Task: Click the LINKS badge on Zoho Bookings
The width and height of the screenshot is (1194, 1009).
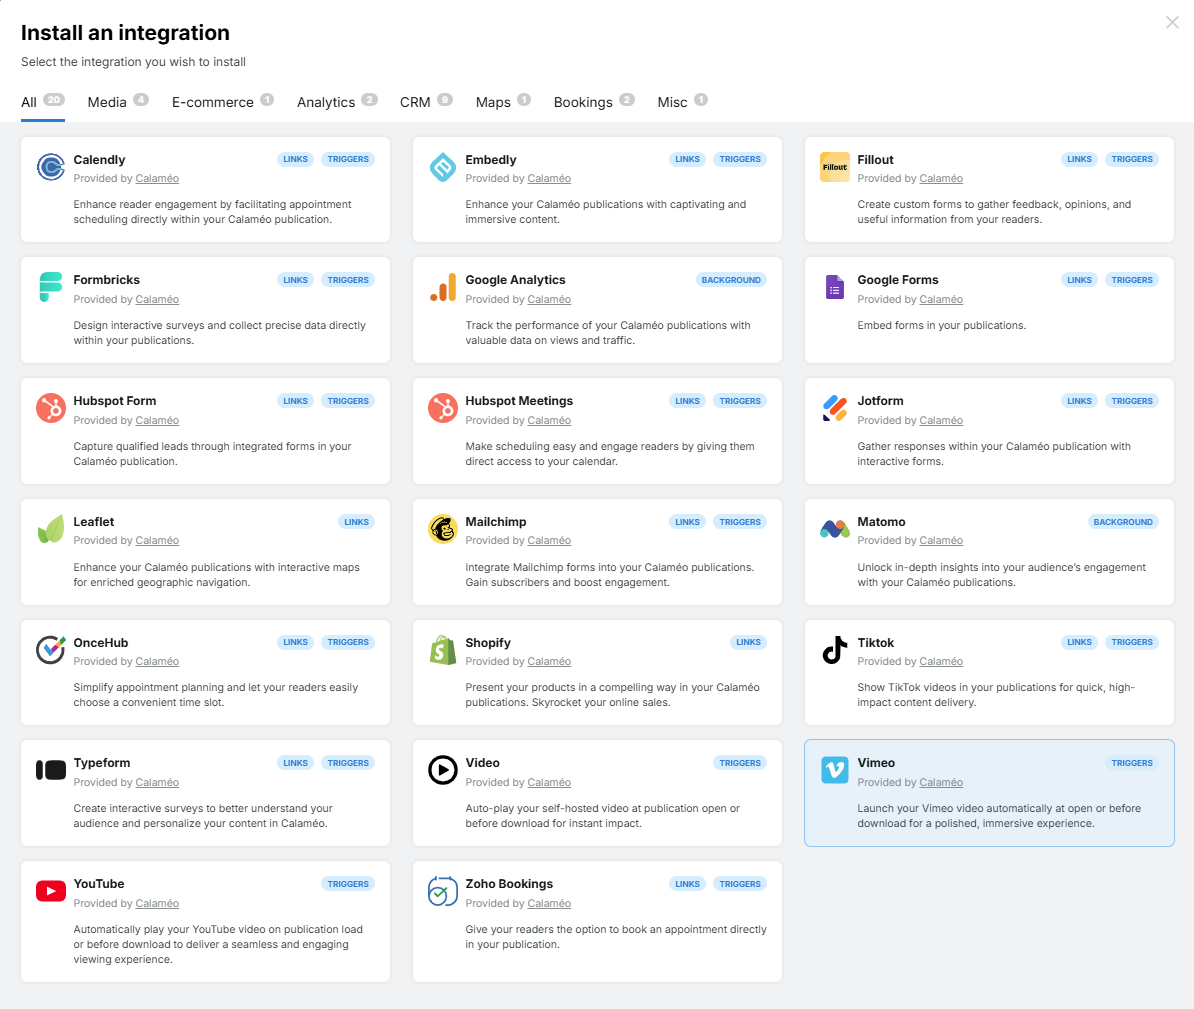Action: tap(688, 884)
